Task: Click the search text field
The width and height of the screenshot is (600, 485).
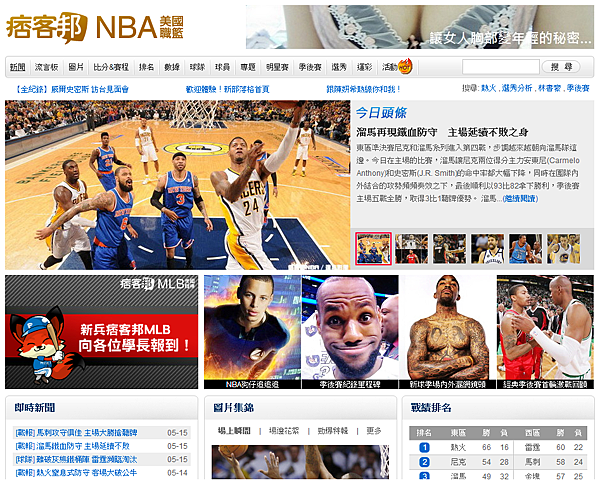Action: click(501, 67)
